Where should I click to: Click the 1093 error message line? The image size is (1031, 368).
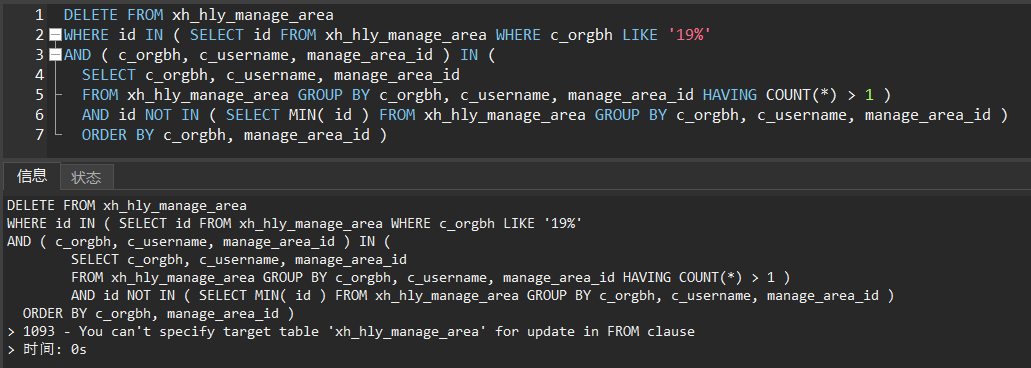click(x=351, y=331)
